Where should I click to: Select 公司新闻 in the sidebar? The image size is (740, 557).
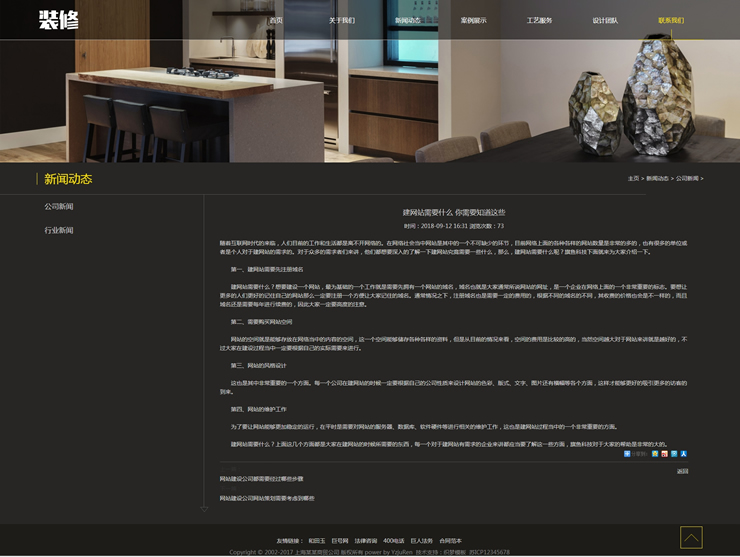(x=59, y=206)
